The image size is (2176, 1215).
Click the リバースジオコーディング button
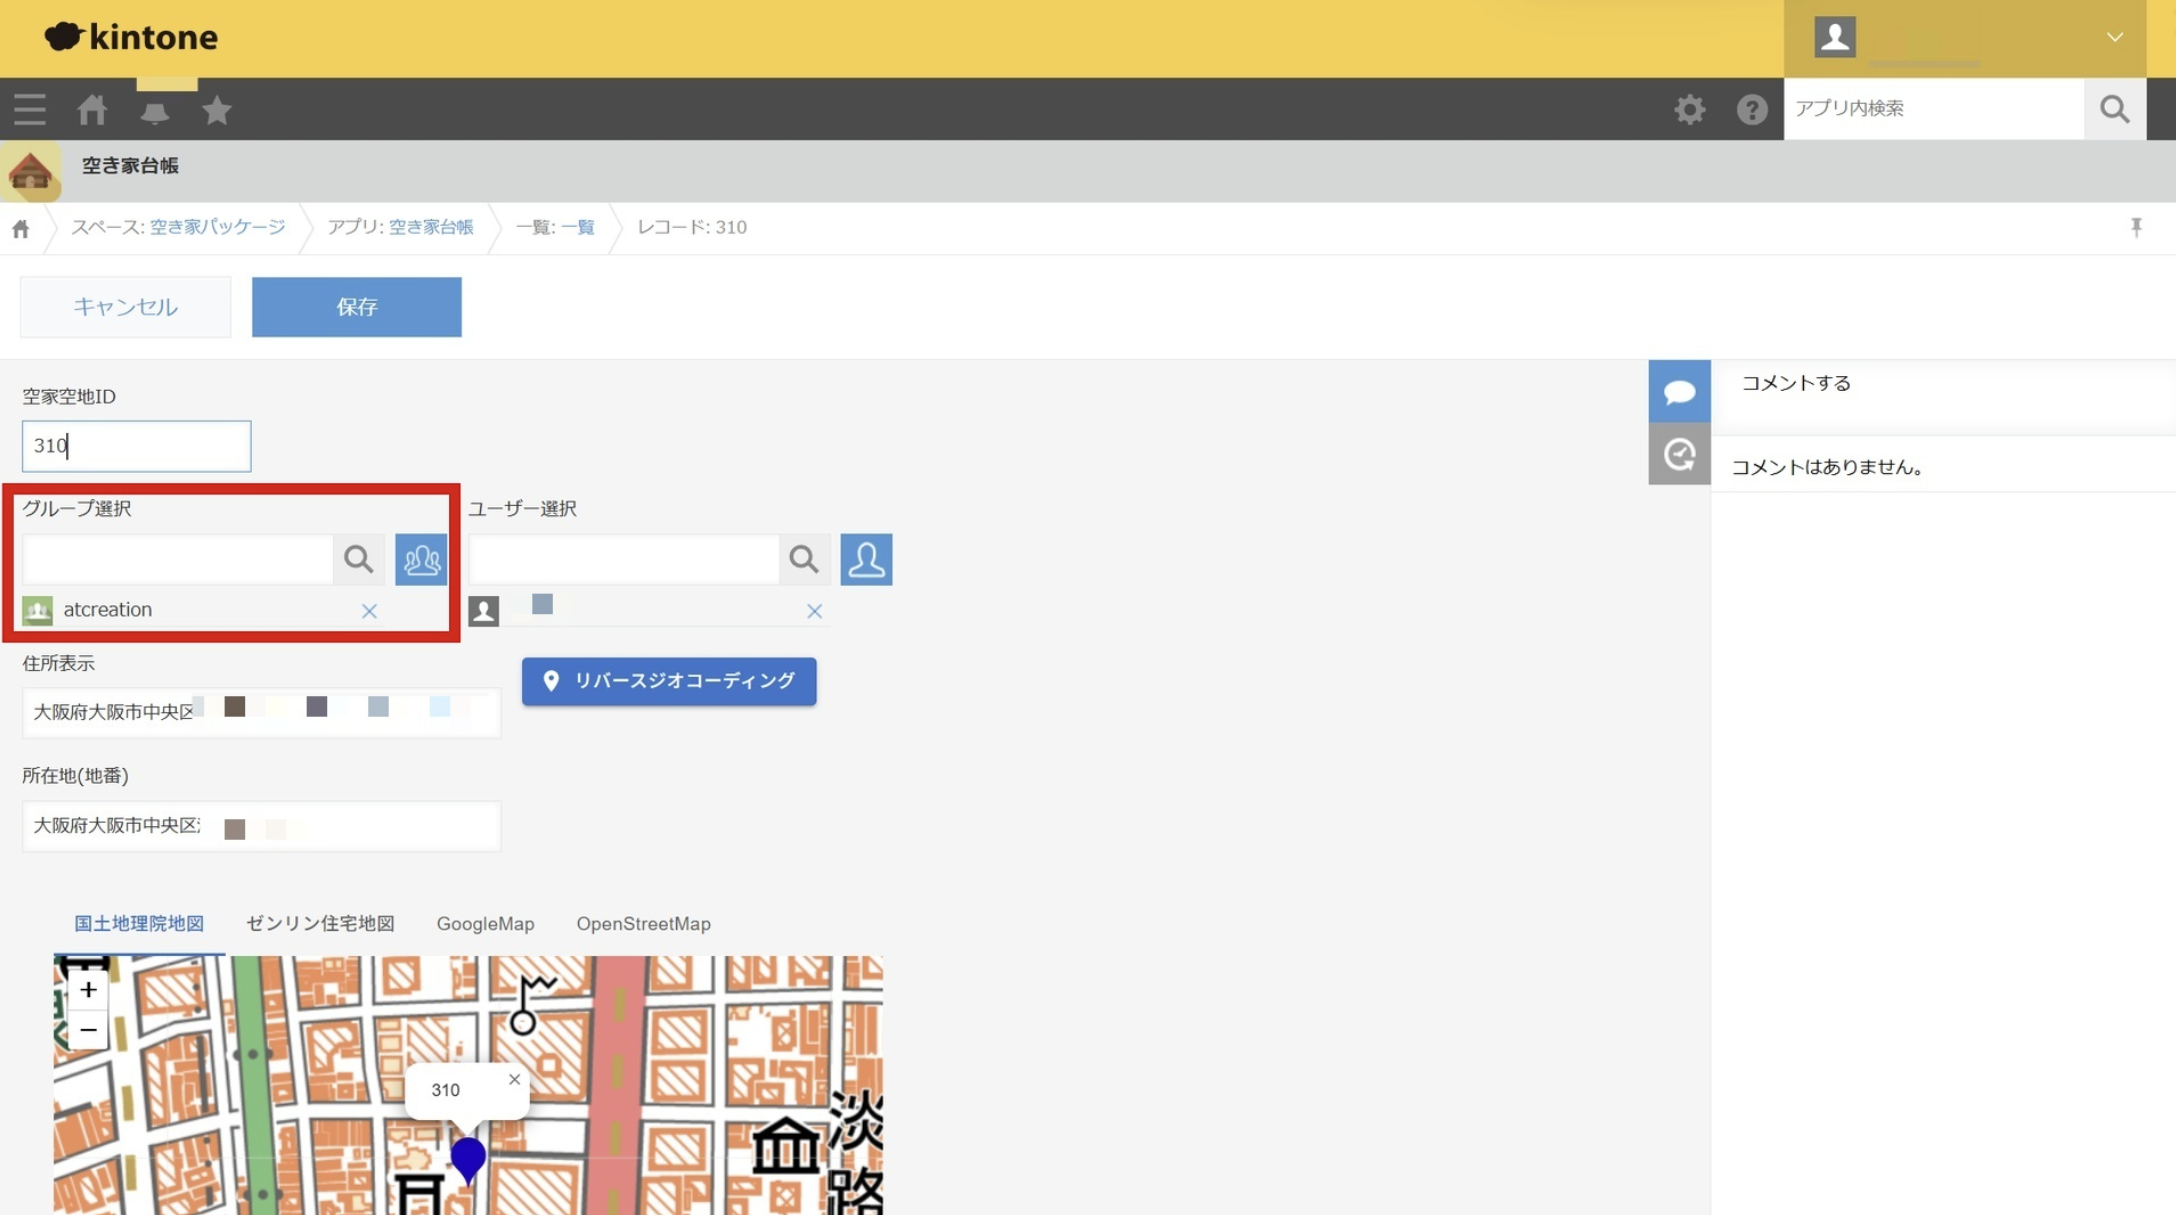(x=668, y=681)
